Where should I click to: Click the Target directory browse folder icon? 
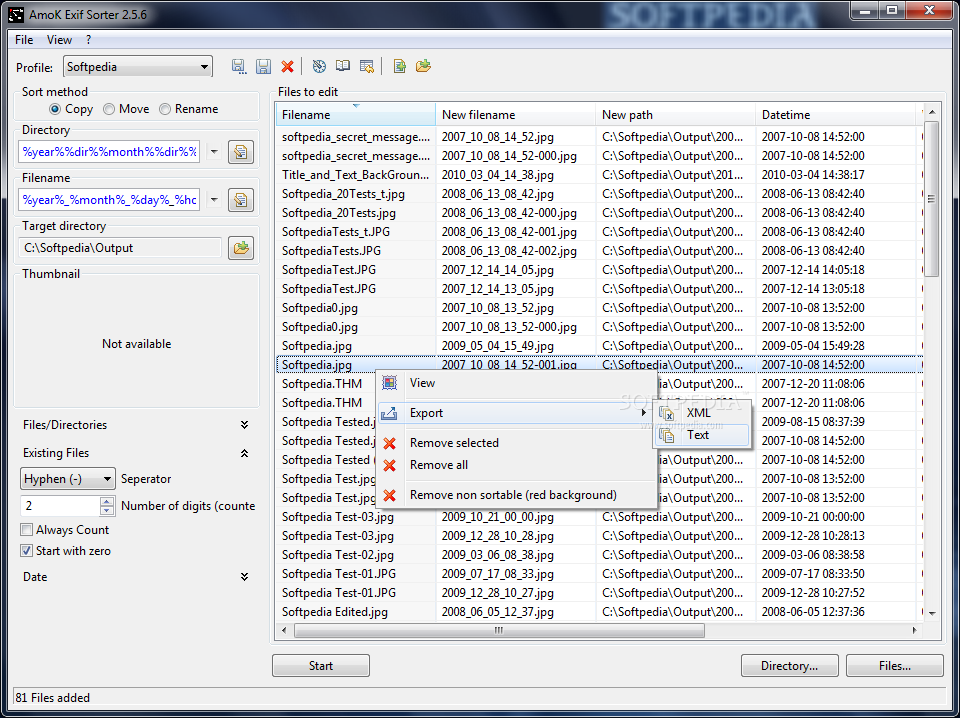[241, 248]
